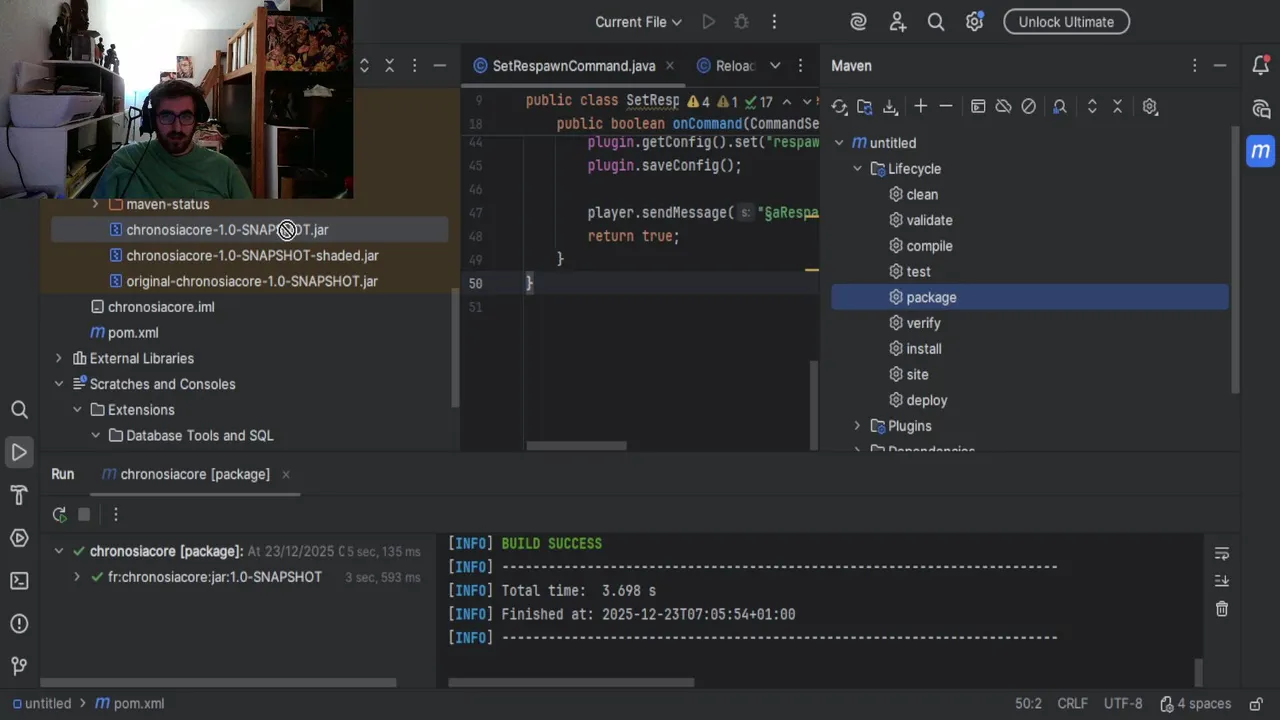
Task: Toggle soft-wrap in build output
Action: click(x=1221, y=553)
